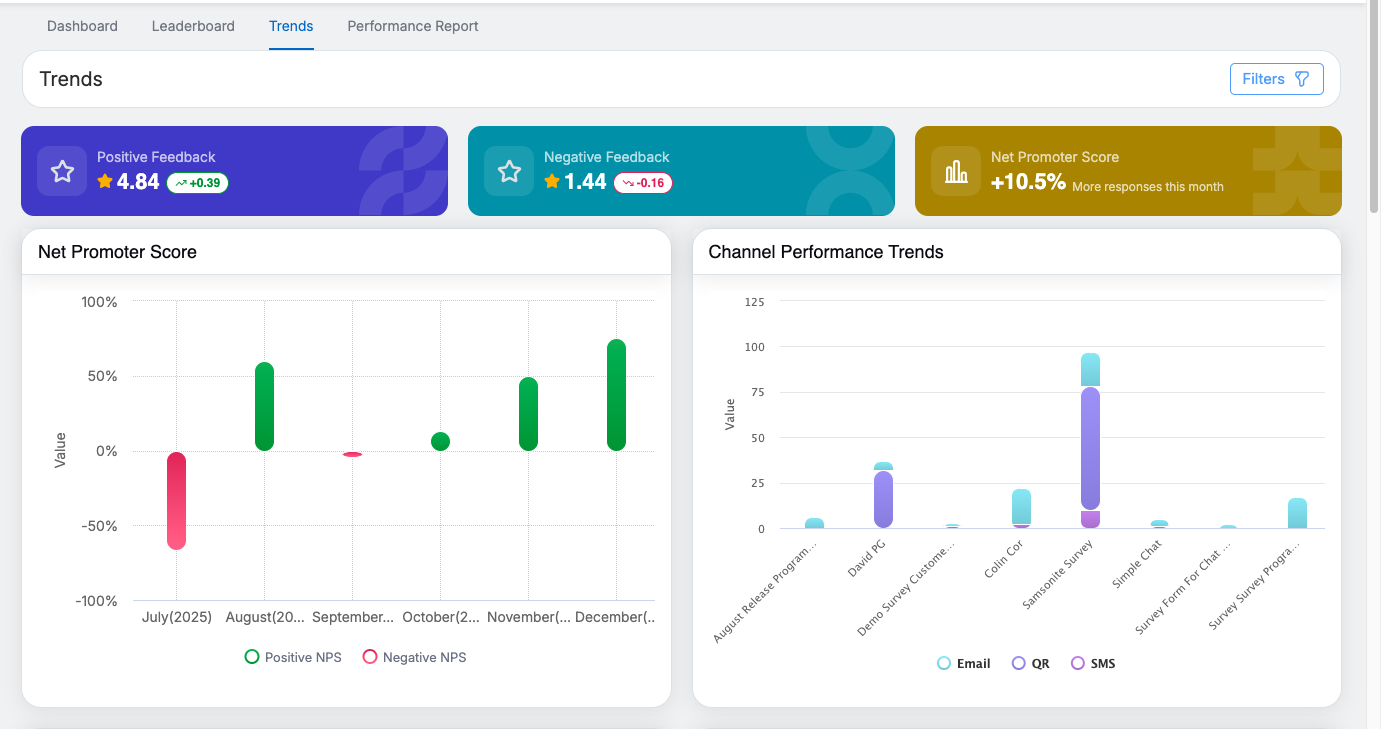Open the Filters panel
This screenshot has height=729, width=1381.
click(1276, 79)
